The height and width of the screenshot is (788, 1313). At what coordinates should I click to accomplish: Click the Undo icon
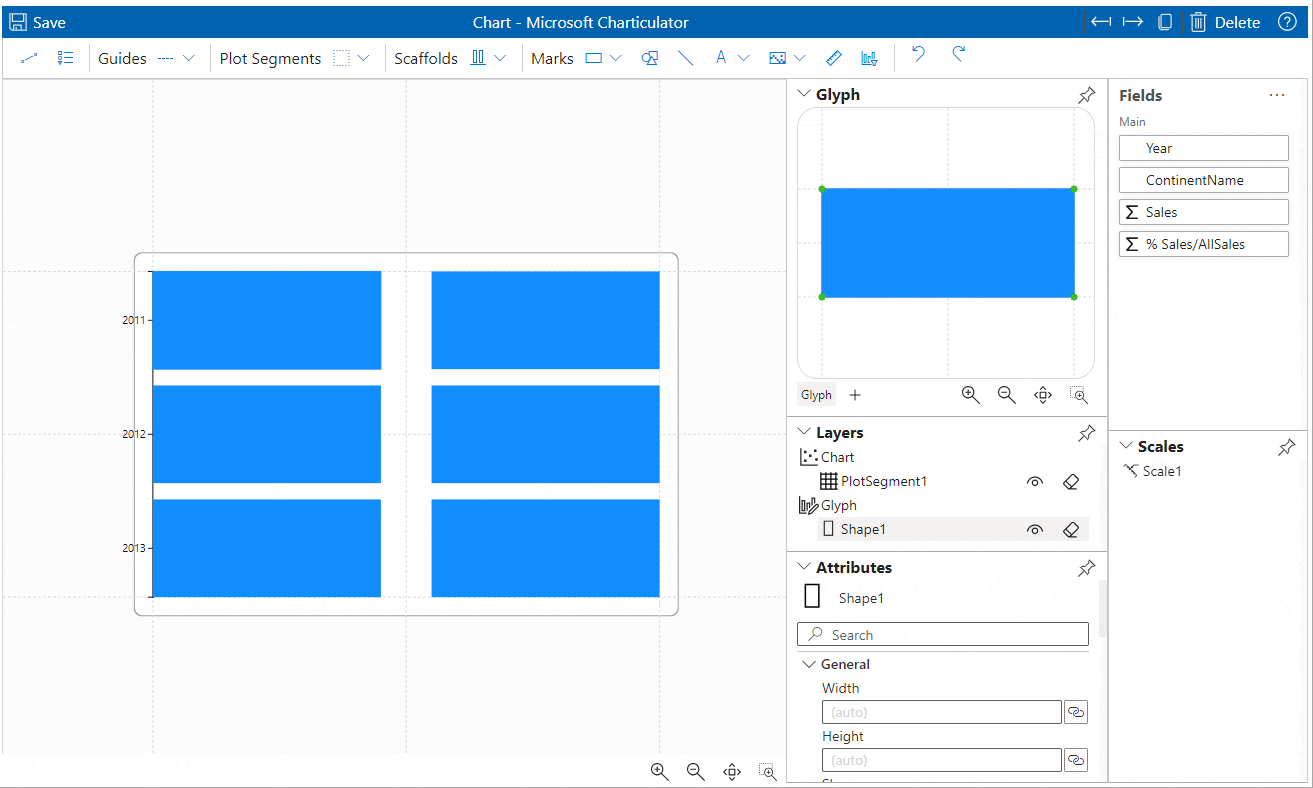[x=917, y=58]
